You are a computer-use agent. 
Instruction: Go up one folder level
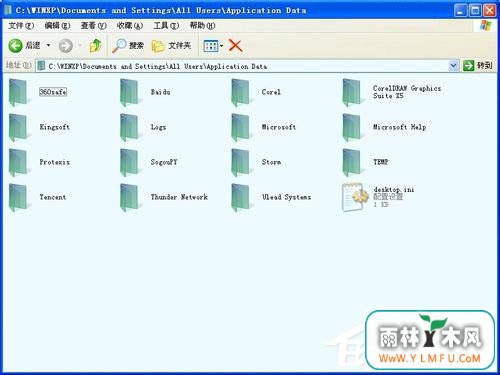95,46
